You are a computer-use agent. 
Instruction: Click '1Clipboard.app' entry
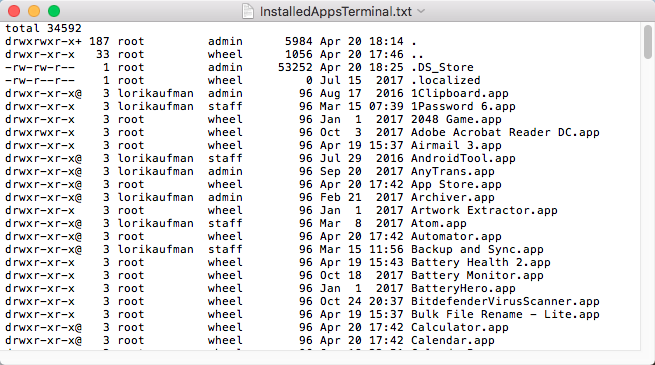pos(460,93)
